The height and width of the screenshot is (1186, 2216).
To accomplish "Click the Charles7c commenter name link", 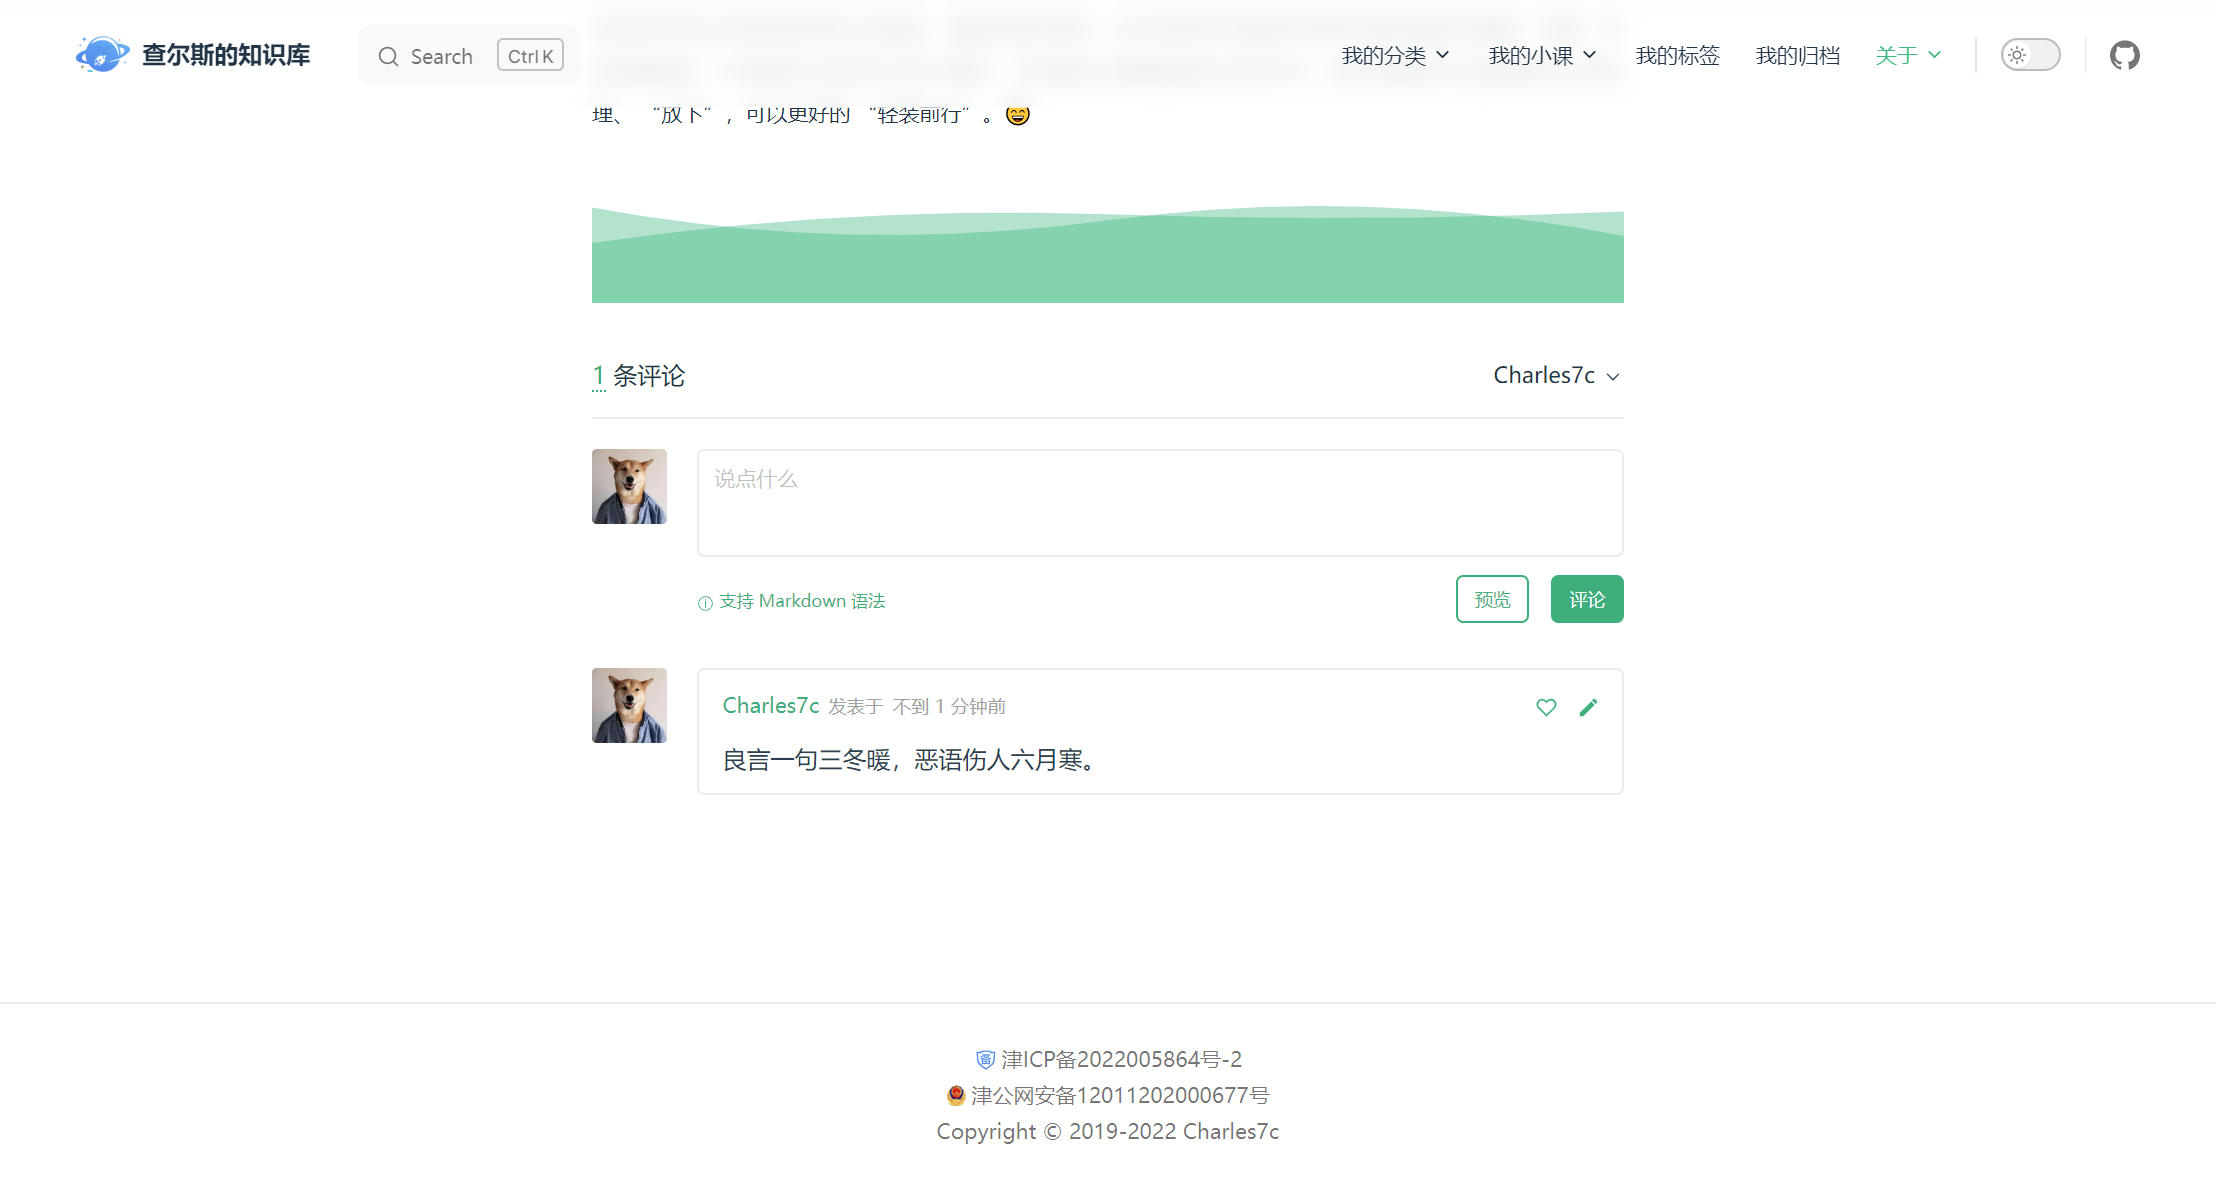I will (771, 706).
